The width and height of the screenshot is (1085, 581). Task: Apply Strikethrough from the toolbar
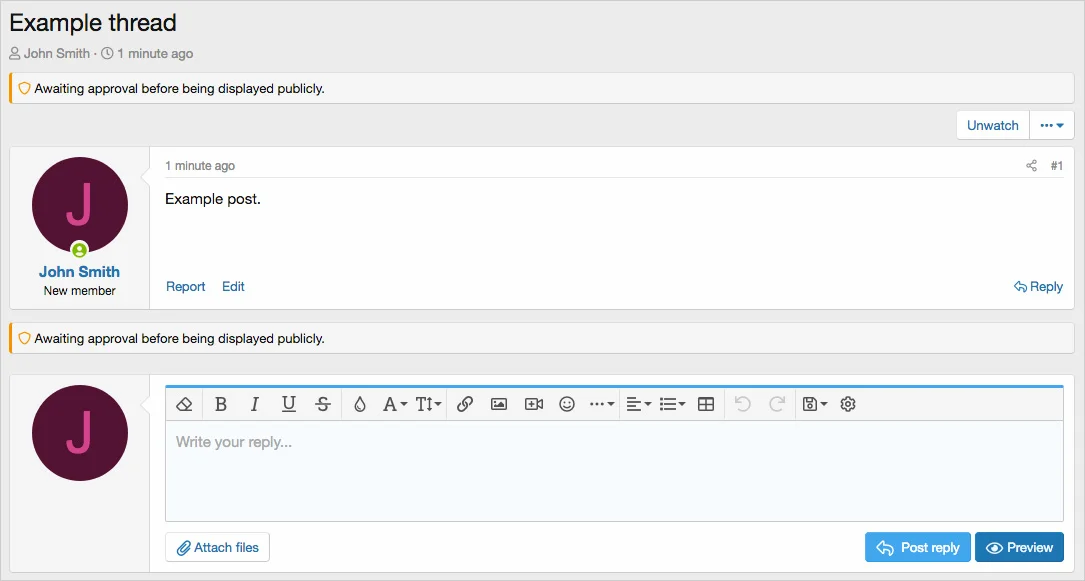(323, 404)
